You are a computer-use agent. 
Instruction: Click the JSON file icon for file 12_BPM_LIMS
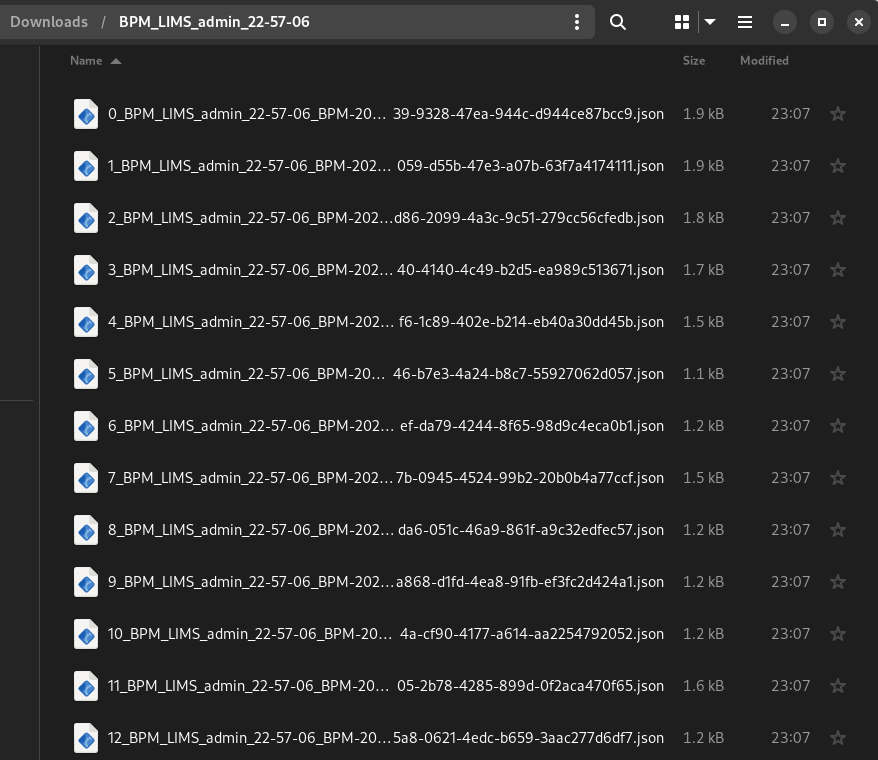(x=86, y=738)
